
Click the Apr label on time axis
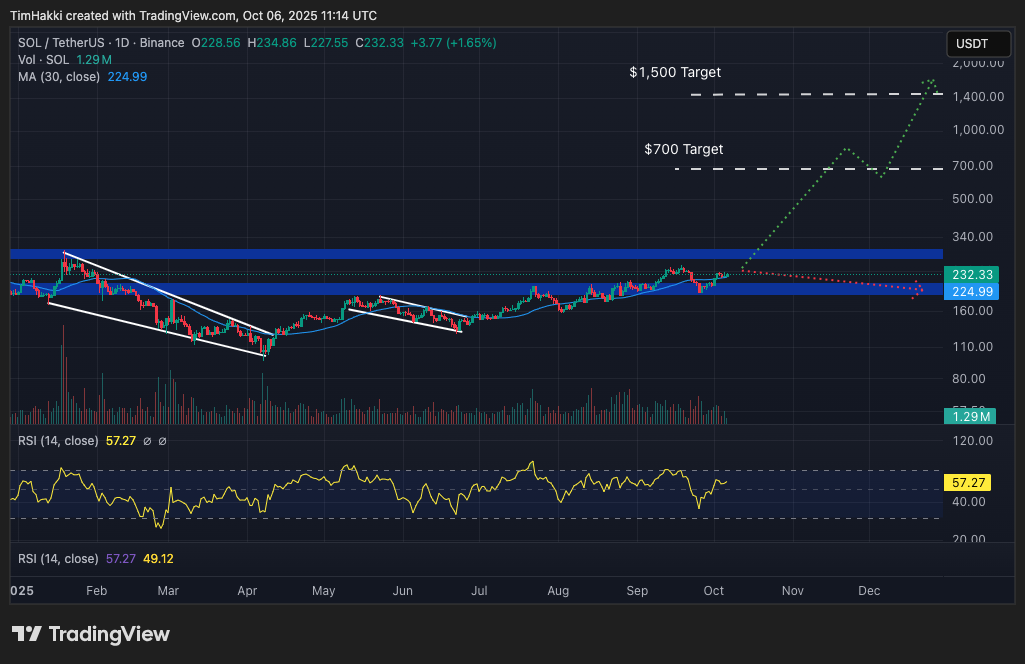[x=246, y=591]
